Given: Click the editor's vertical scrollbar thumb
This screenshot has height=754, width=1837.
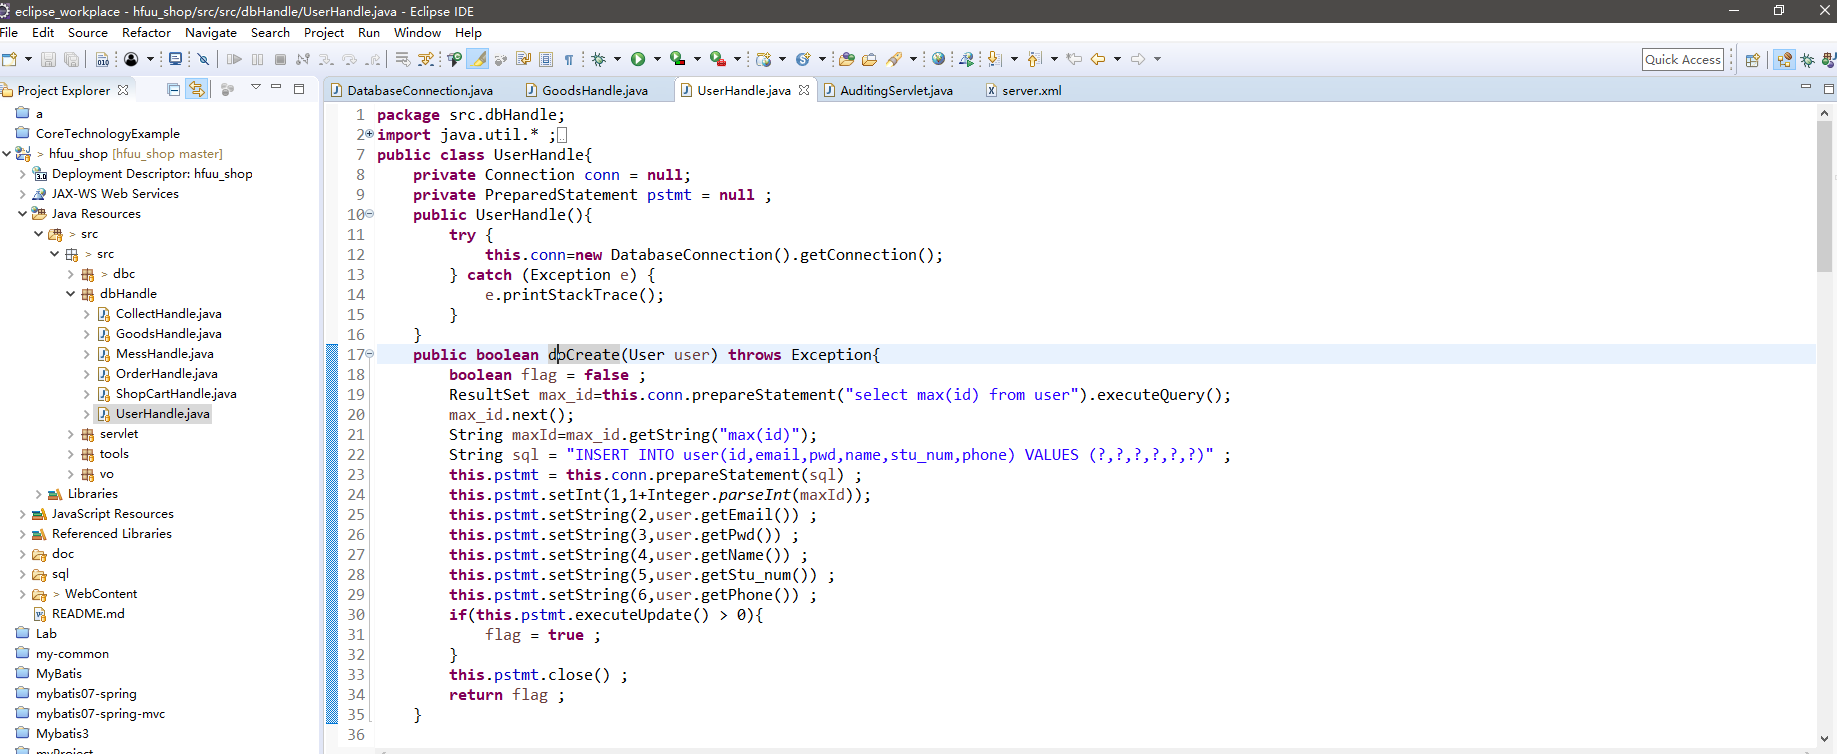Looking at the screenshot, I should point(1825,195).
